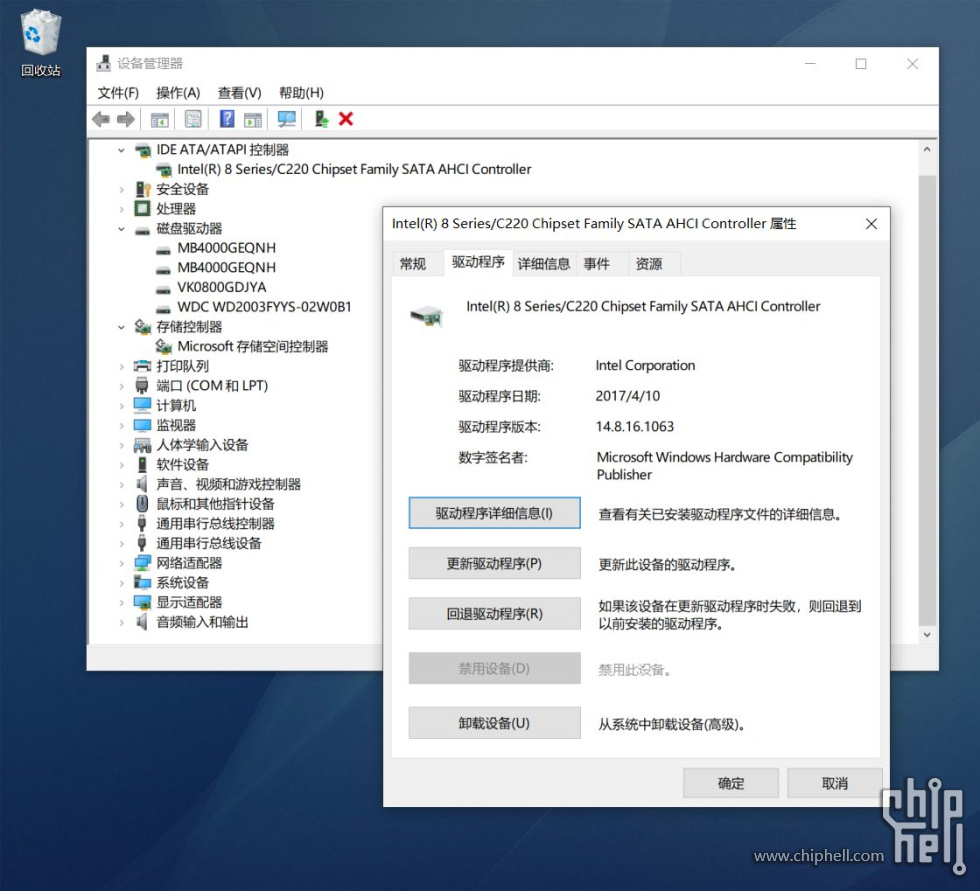Expand the 通用串行总线控制器 node

[121, 524]
